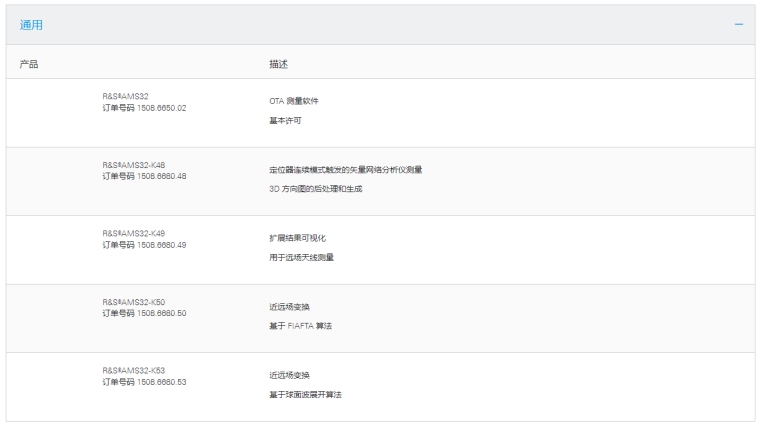Viewport: 760px width, 429px height.
Task: Click order number 1508.6650.02
Action: pos(144,108)
